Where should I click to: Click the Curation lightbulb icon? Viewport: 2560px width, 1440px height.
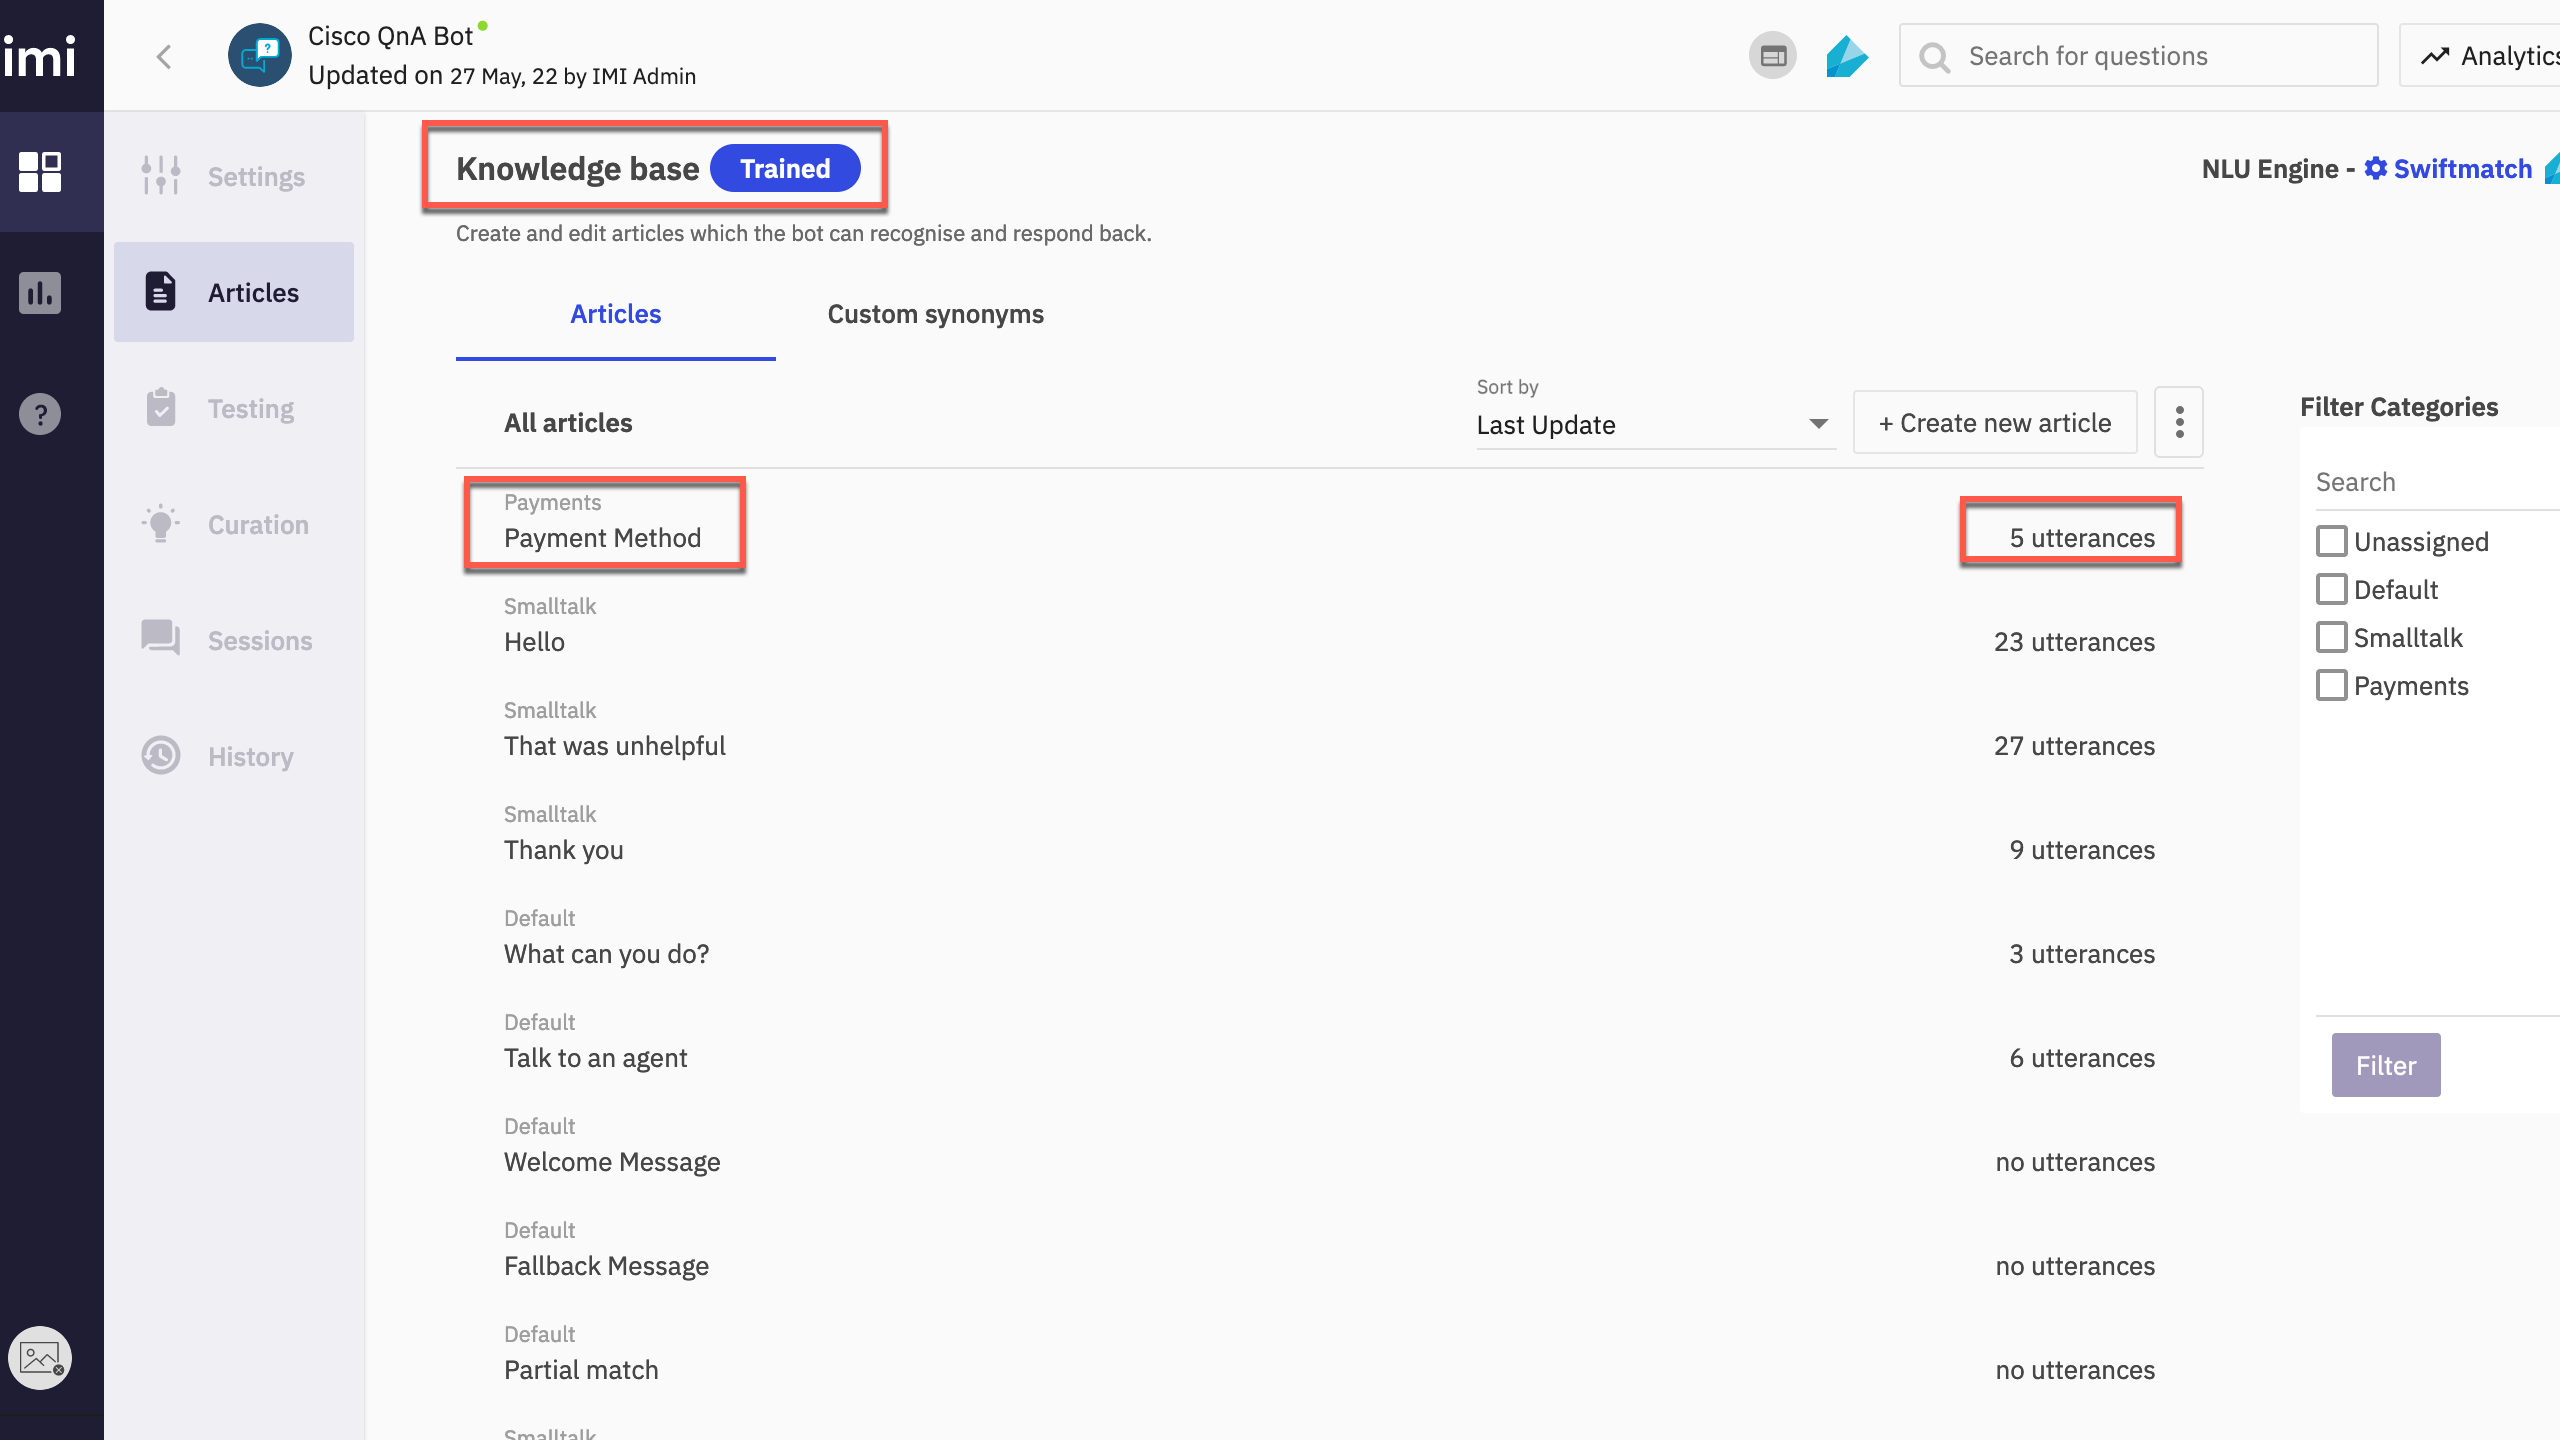(x=161, y=524)
